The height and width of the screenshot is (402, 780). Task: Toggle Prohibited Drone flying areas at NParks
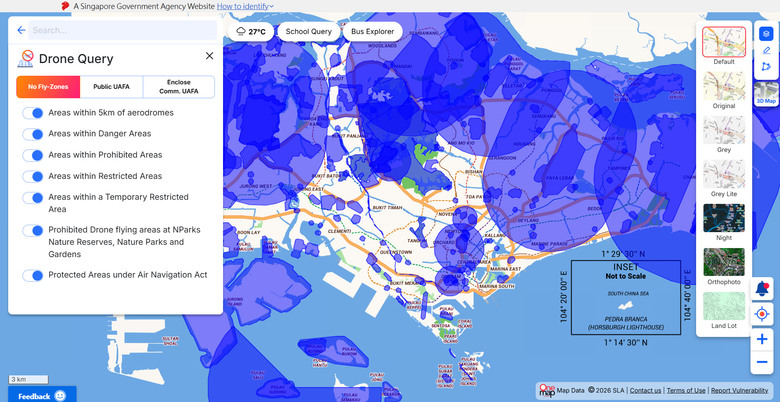tap(33, 230)
